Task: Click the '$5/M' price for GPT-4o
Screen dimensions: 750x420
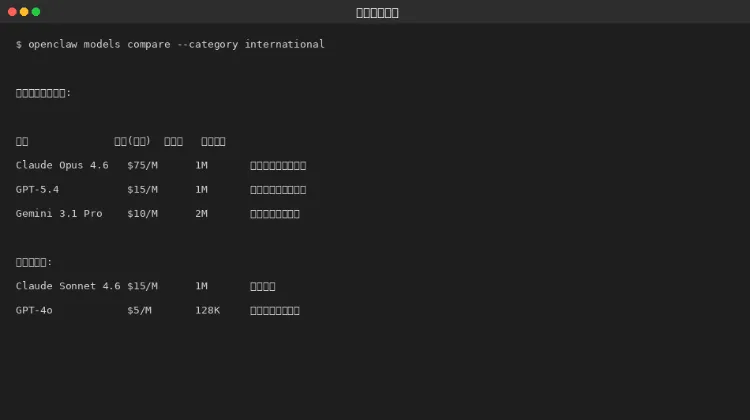Action: pyautogui.click(x=139, y=310)
